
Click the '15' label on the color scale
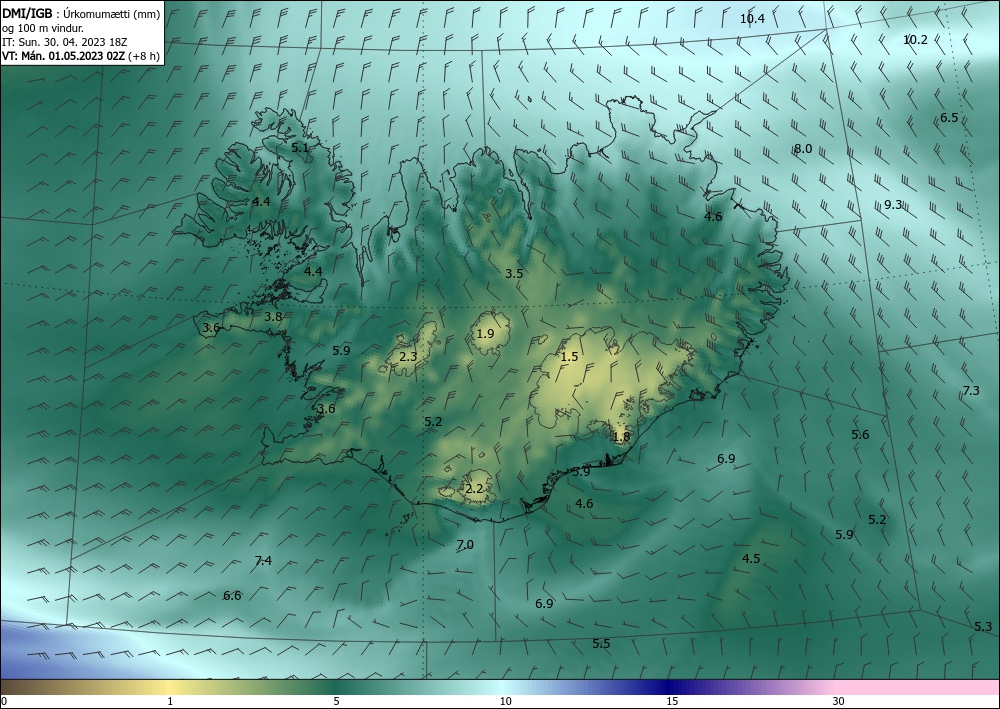pyautogui.click(x=672, y=701)
